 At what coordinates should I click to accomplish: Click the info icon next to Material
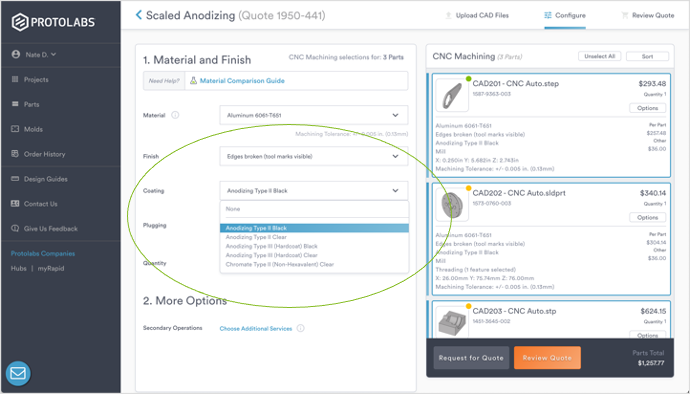coord(175,115)
